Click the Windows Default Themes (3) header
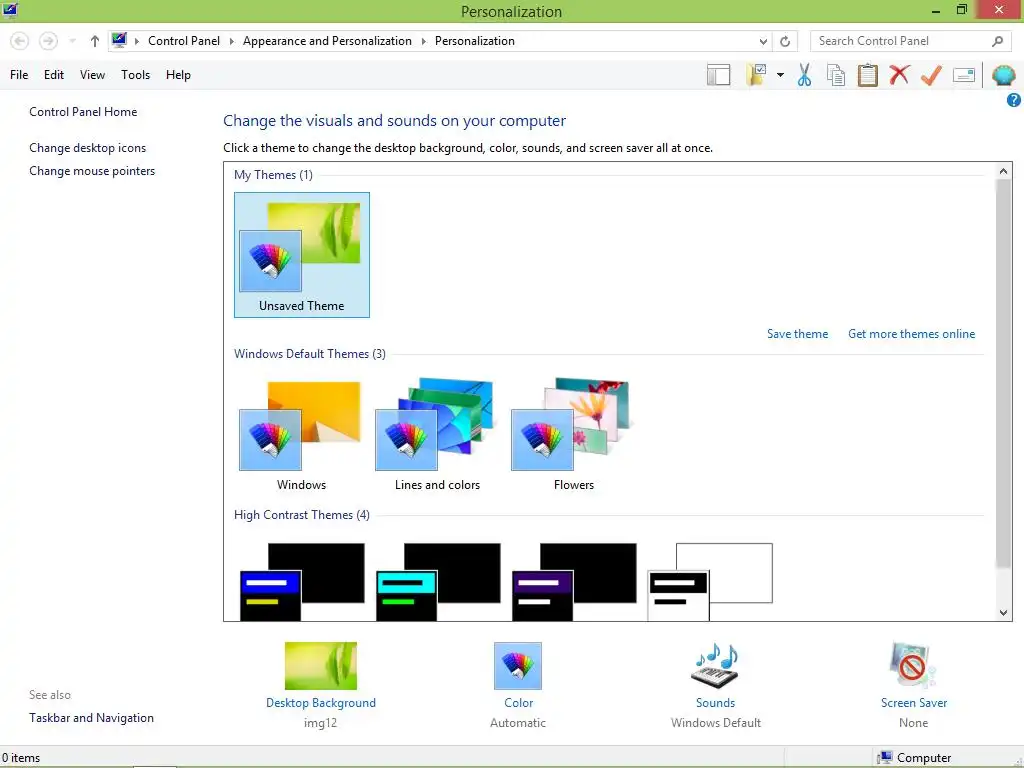The width and height of the screenshot is (1024, 768). [310, 354]
